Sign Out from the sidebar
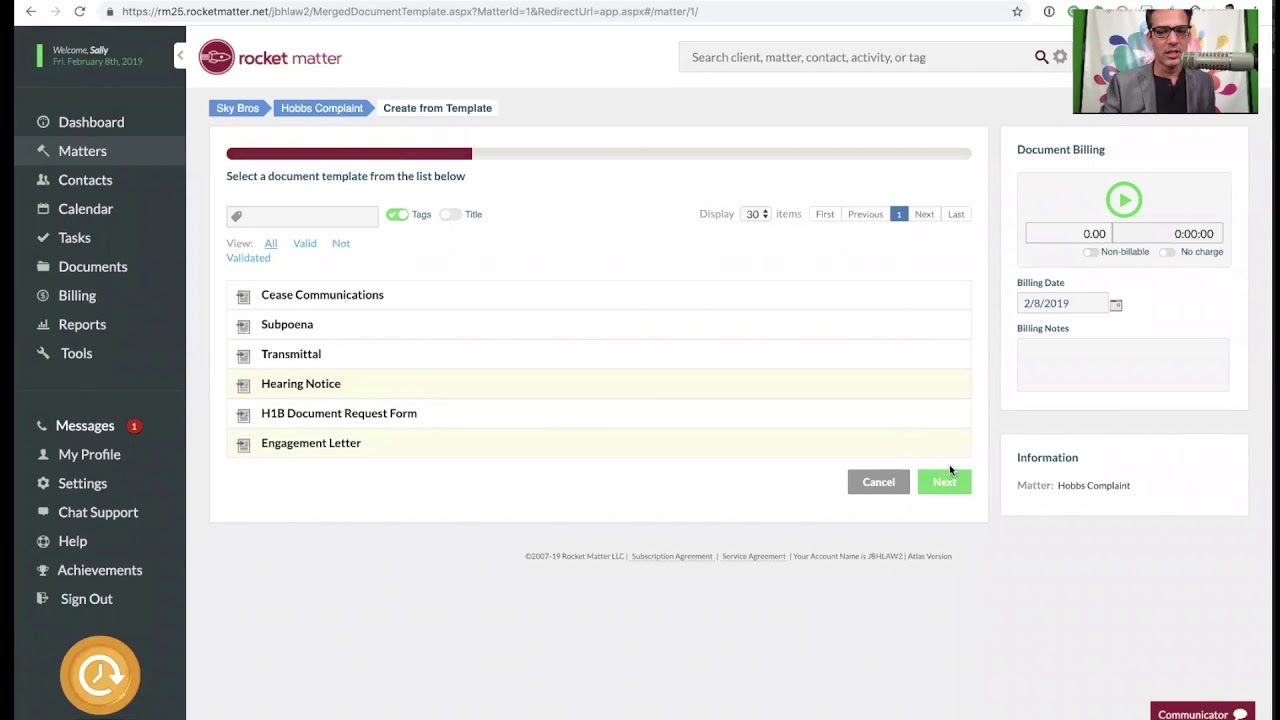This screenshot has height=720, width=1280. click(x=86, y=599)
